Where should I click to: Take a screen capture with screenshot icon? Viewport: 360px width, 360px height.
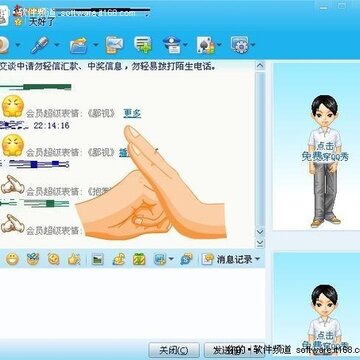coord(160,259)
